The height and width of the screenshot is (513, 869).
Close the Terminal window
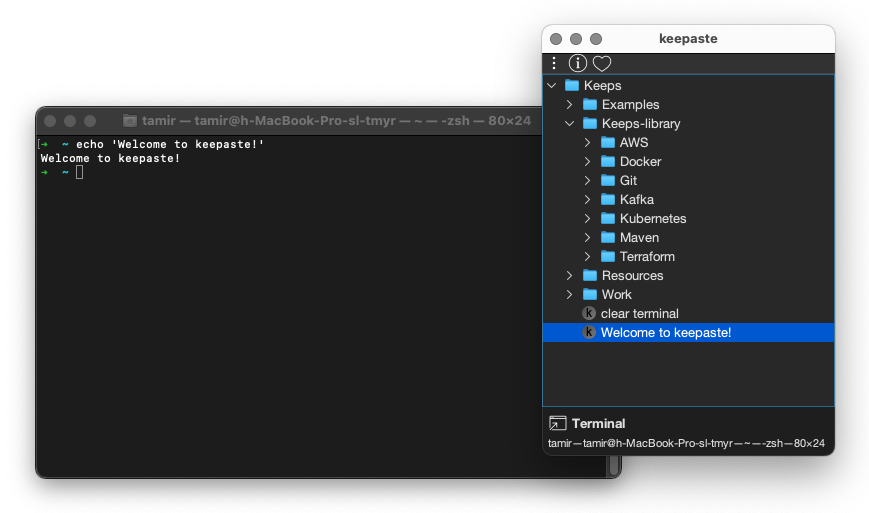pyautogui.click(x=50, y=121)
